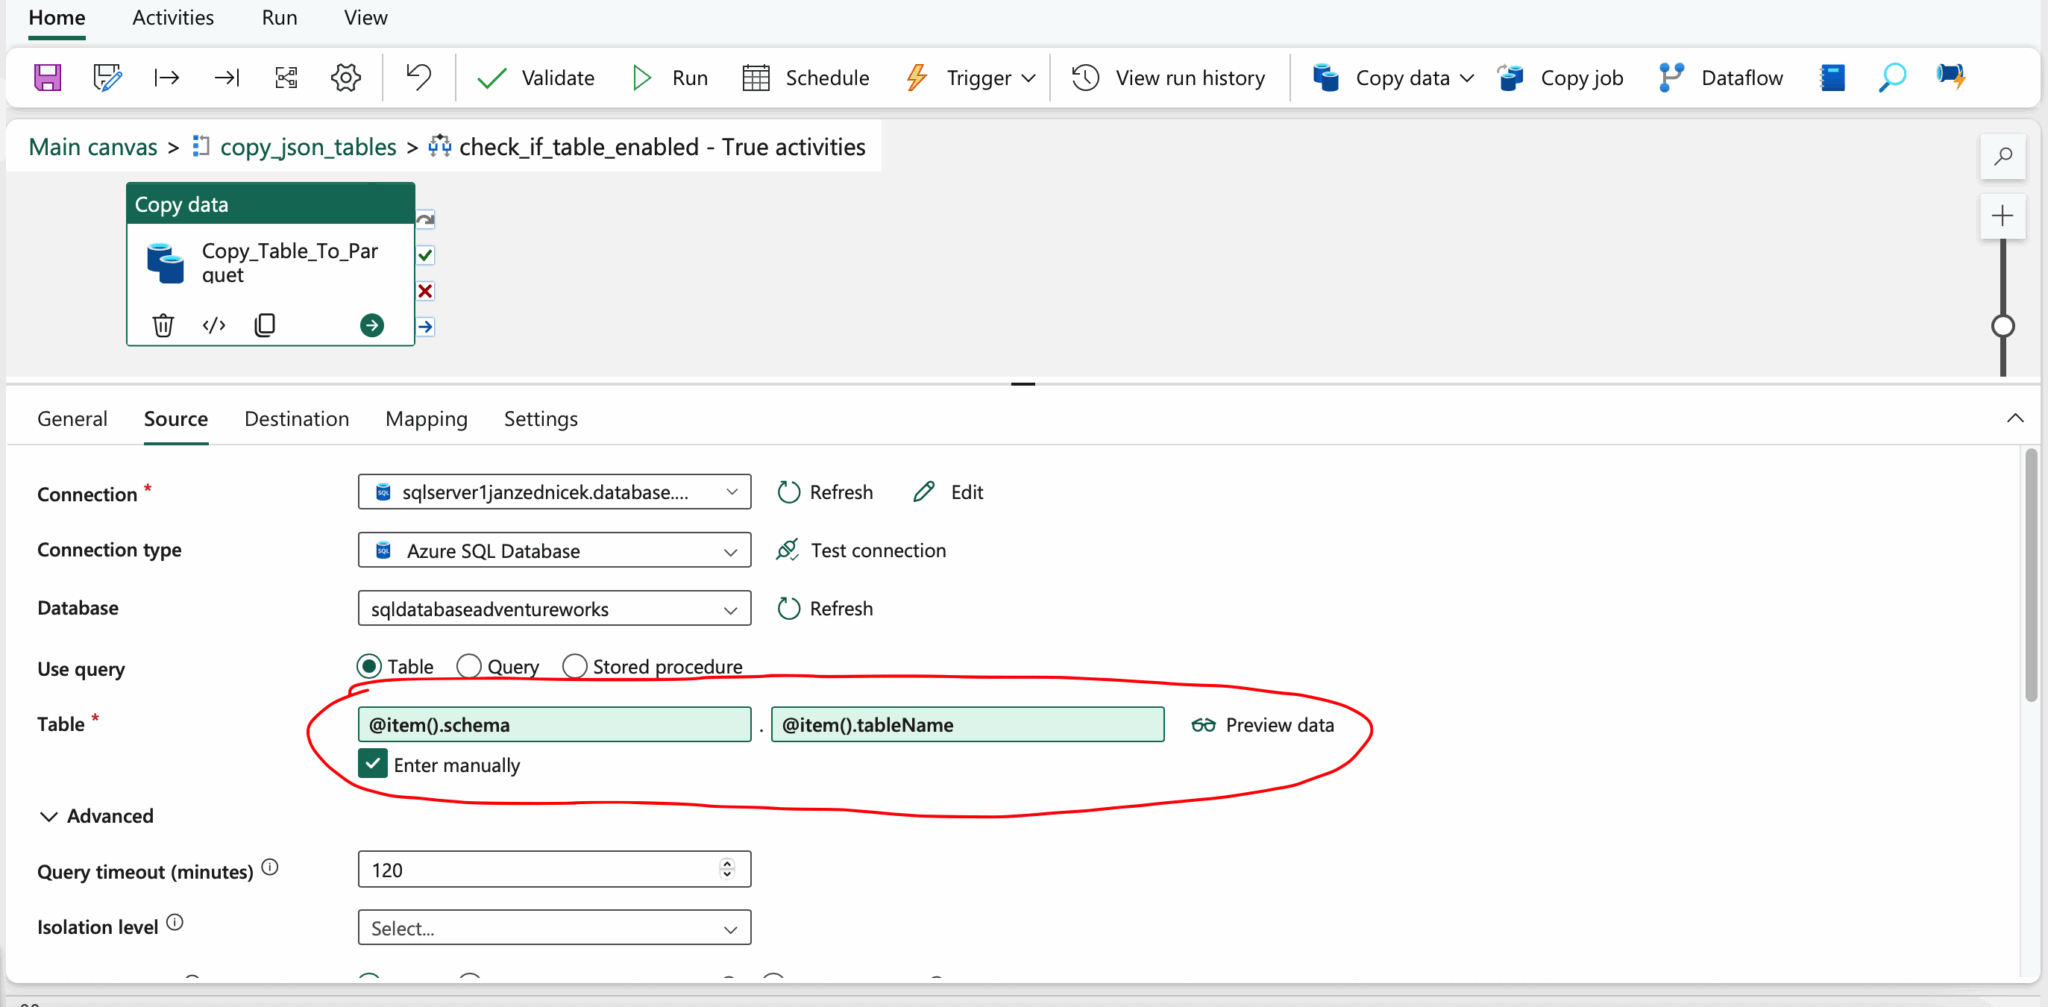
Task: Open the Connection dropdown
Action: [554, 492]
